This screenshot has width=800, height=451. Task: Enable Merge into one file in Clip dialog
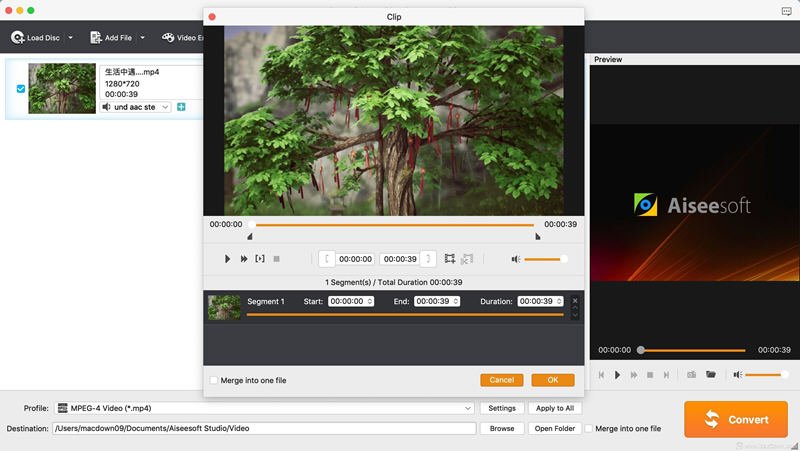[214, 380]
